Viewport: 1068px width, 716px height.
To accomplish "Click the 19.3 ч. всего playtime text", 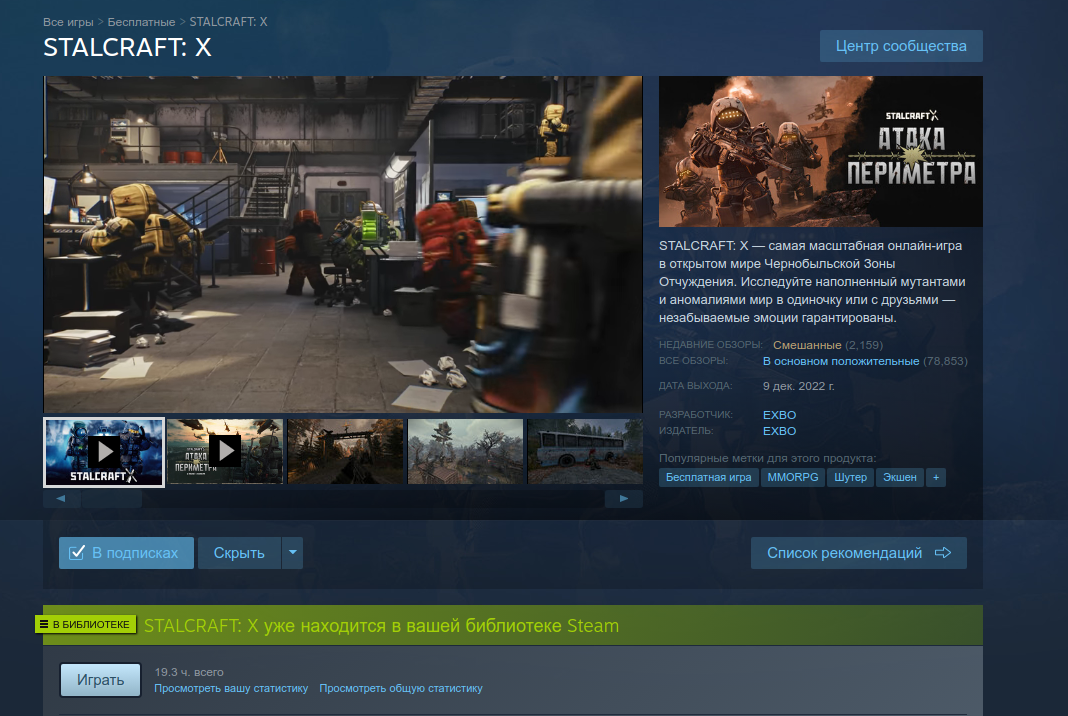I will point(189,672).
